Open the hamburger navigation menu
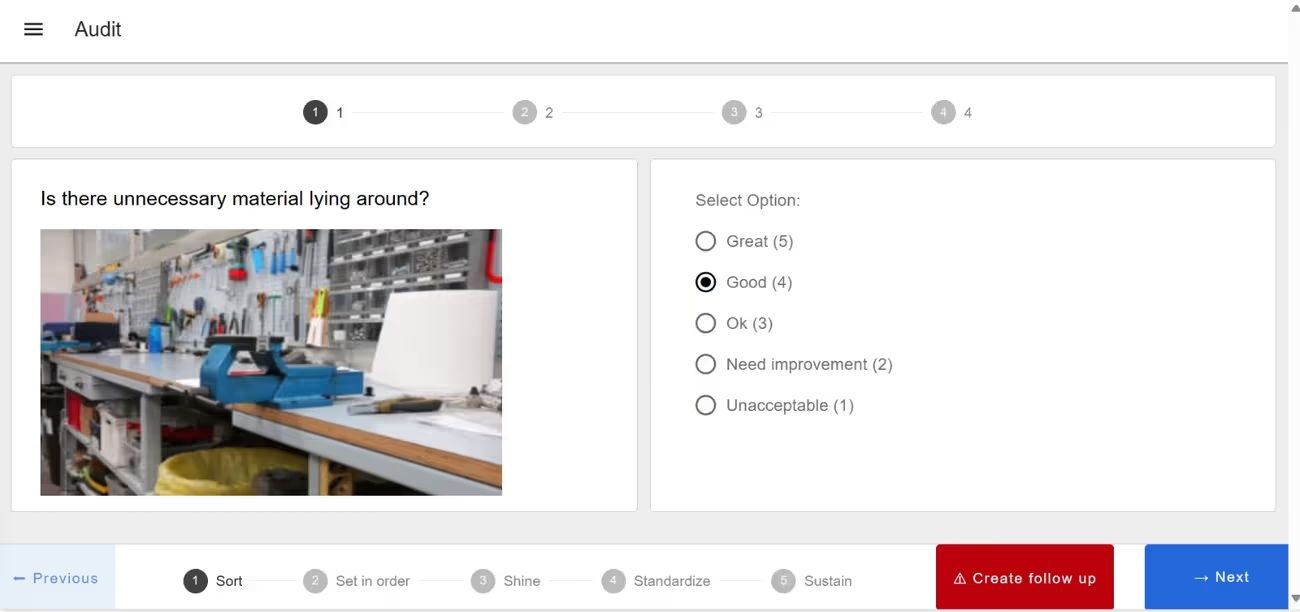The height and width of the screenshot is (612, 1300). coord(33,28)
